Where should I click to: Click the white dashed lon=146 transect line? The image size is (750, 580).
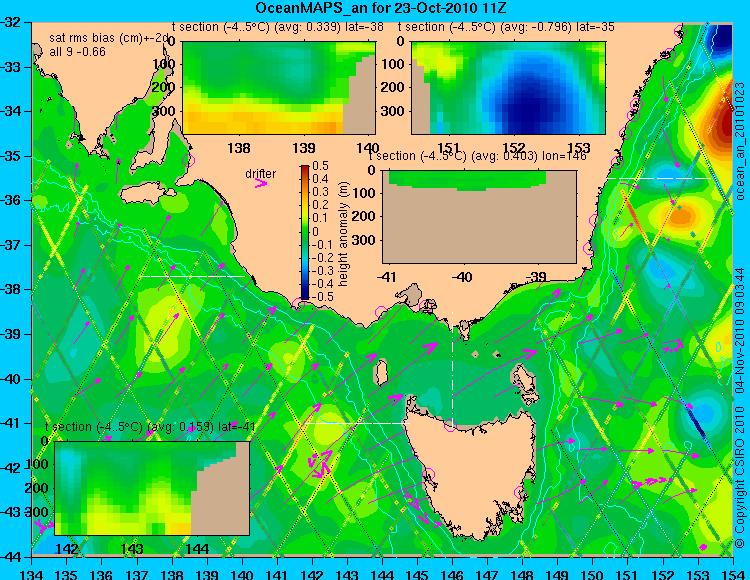pos(452,368)
